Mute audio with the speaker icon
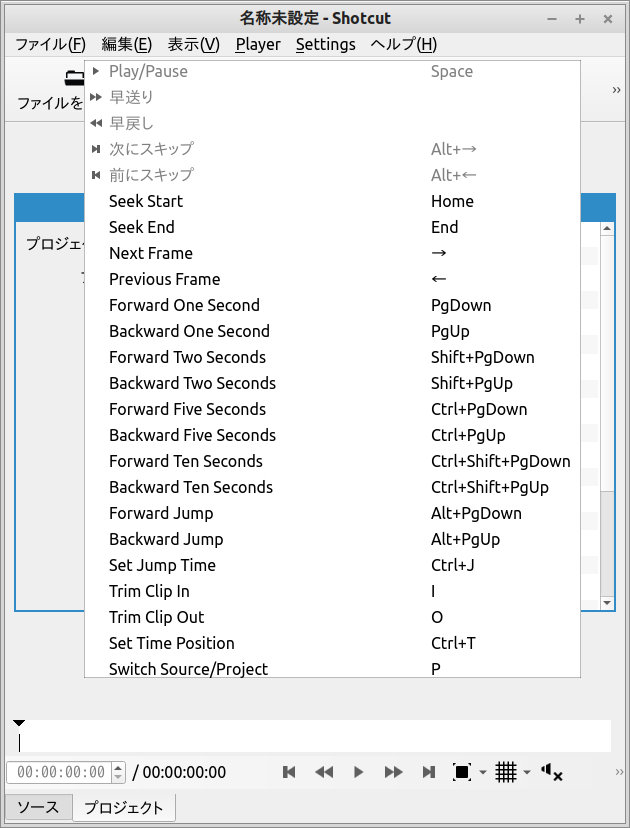The image size is (630, 828). 551,772
